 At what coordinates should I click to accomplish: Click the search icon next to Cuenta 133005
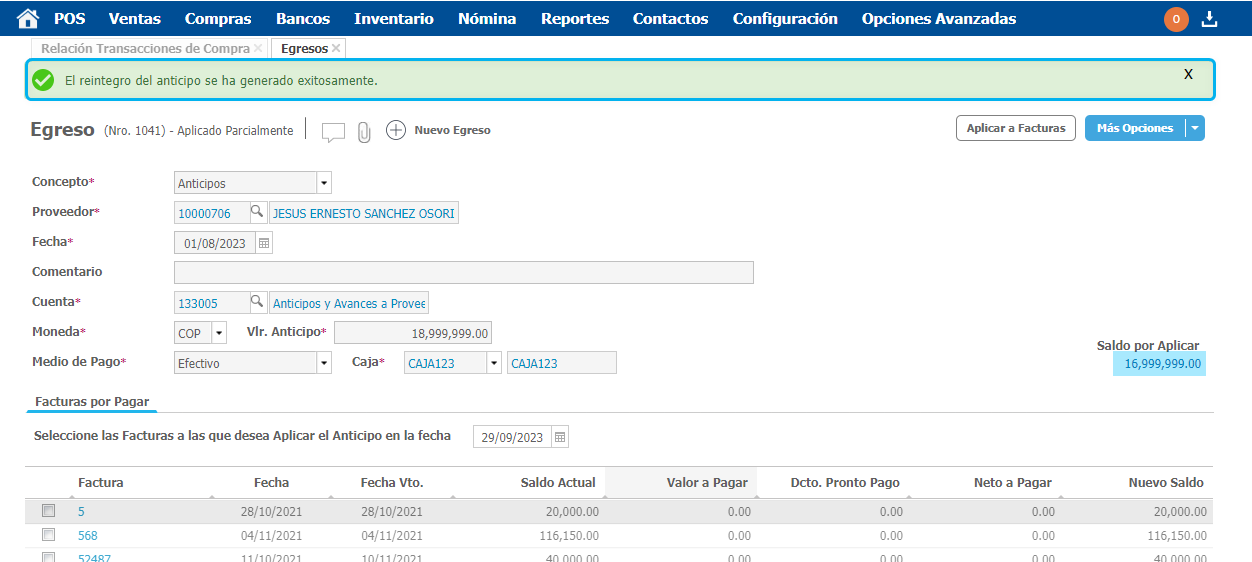click(257, 303)
